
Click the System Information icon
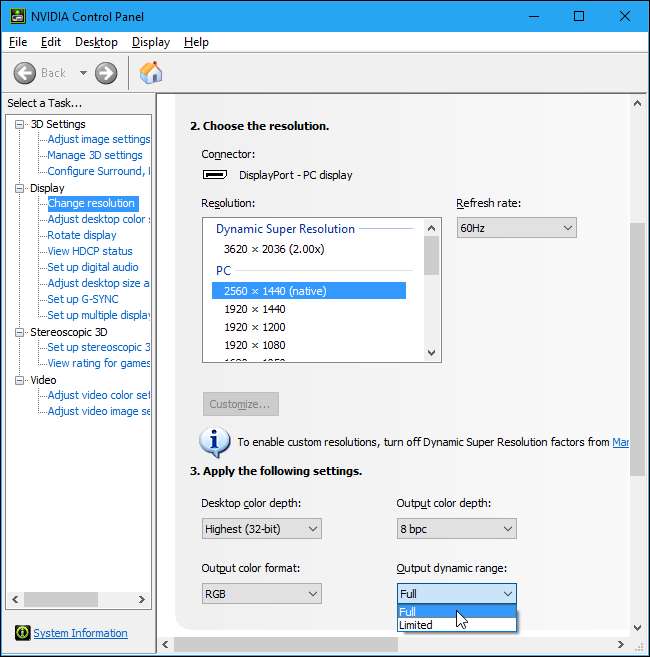22,633
